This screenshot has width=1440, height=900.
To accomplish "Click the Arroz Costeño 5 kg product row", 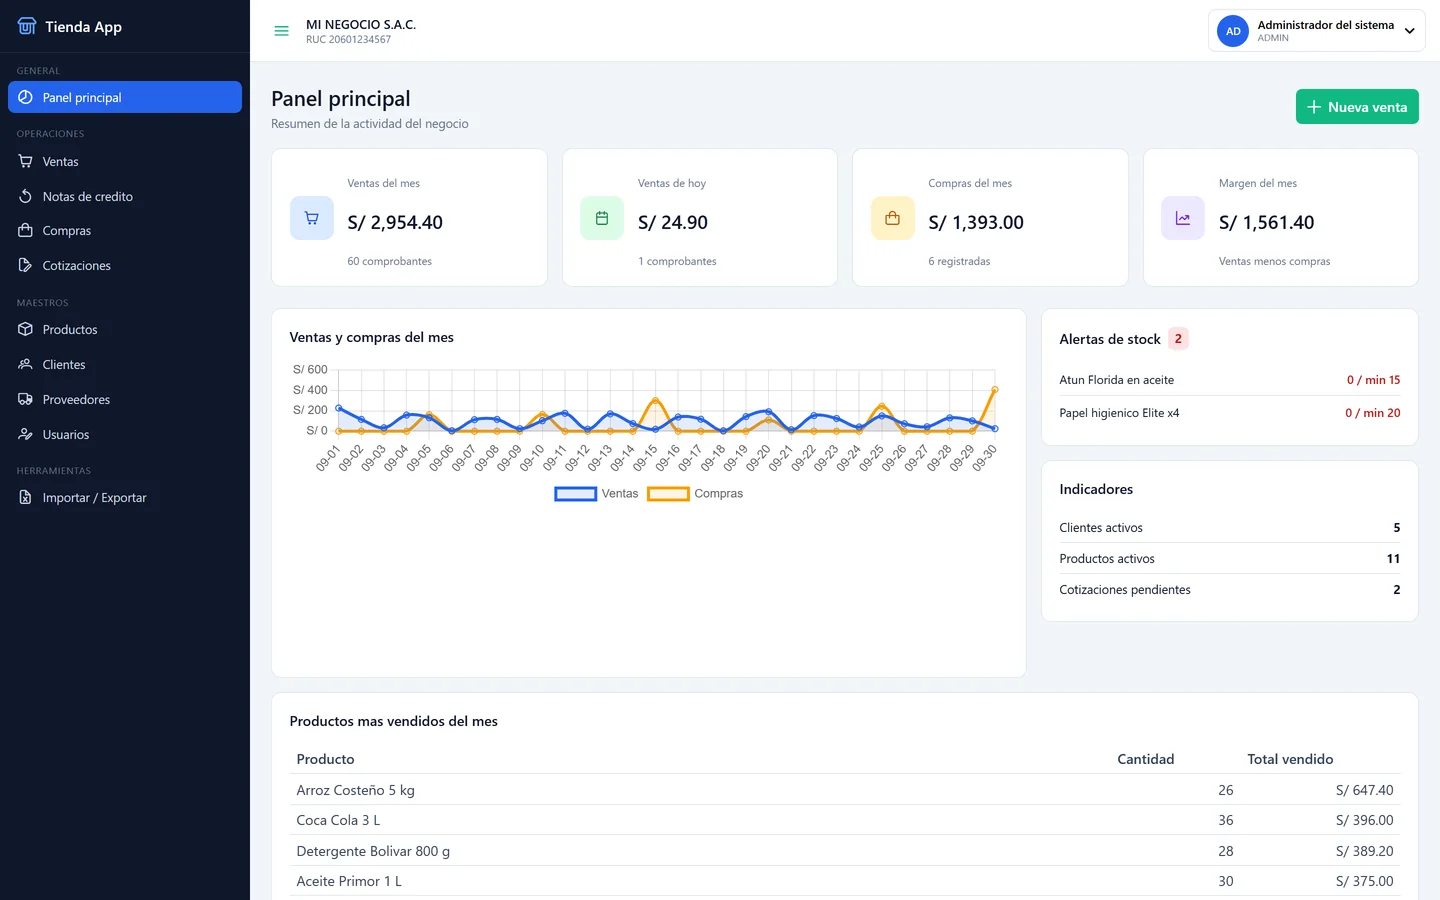I will point(845,790).
